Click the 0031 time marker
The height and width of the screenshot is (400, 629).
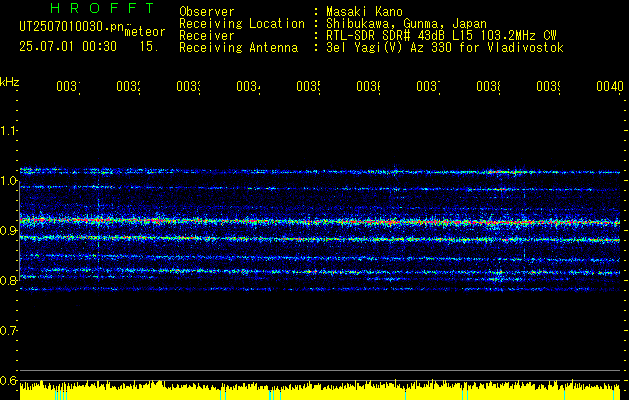point(68,86)
